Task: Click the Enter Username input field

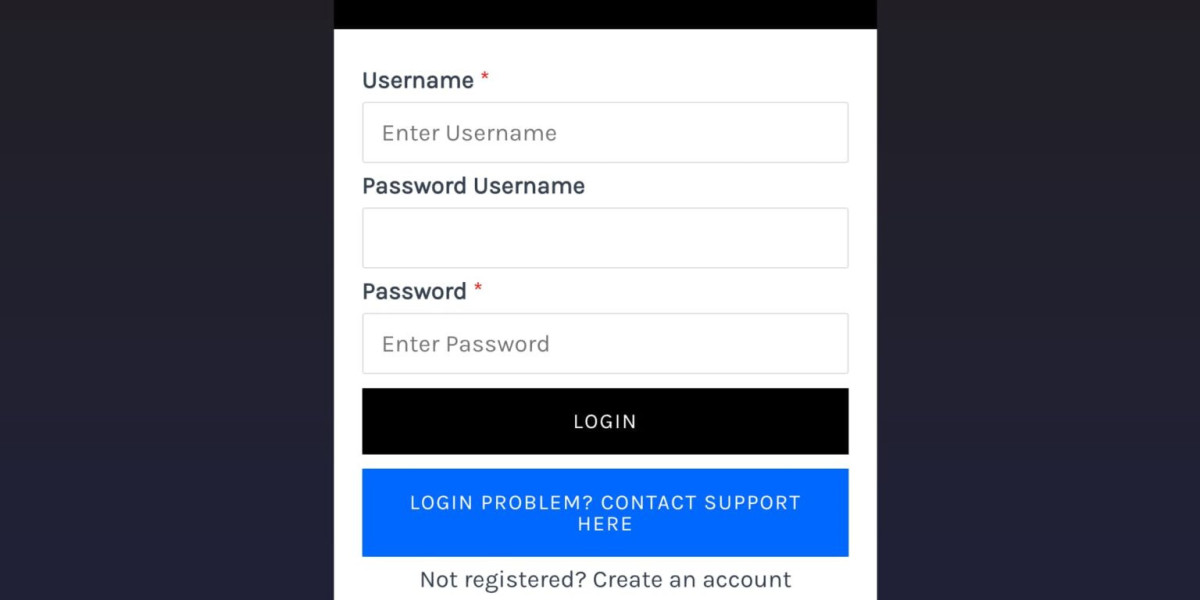Action: point(605,132)
